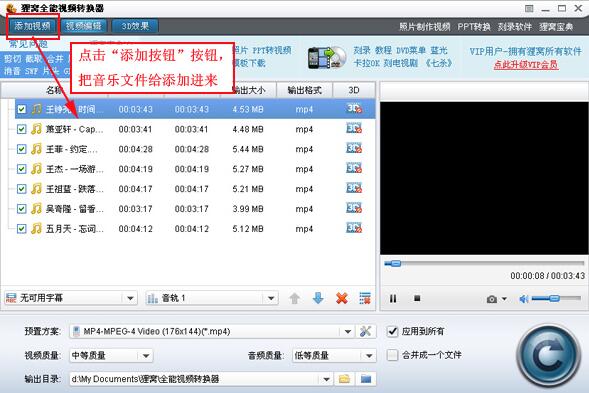
Task: Open PPT转换 in the top menu
Action: click(x=474, y=27)
